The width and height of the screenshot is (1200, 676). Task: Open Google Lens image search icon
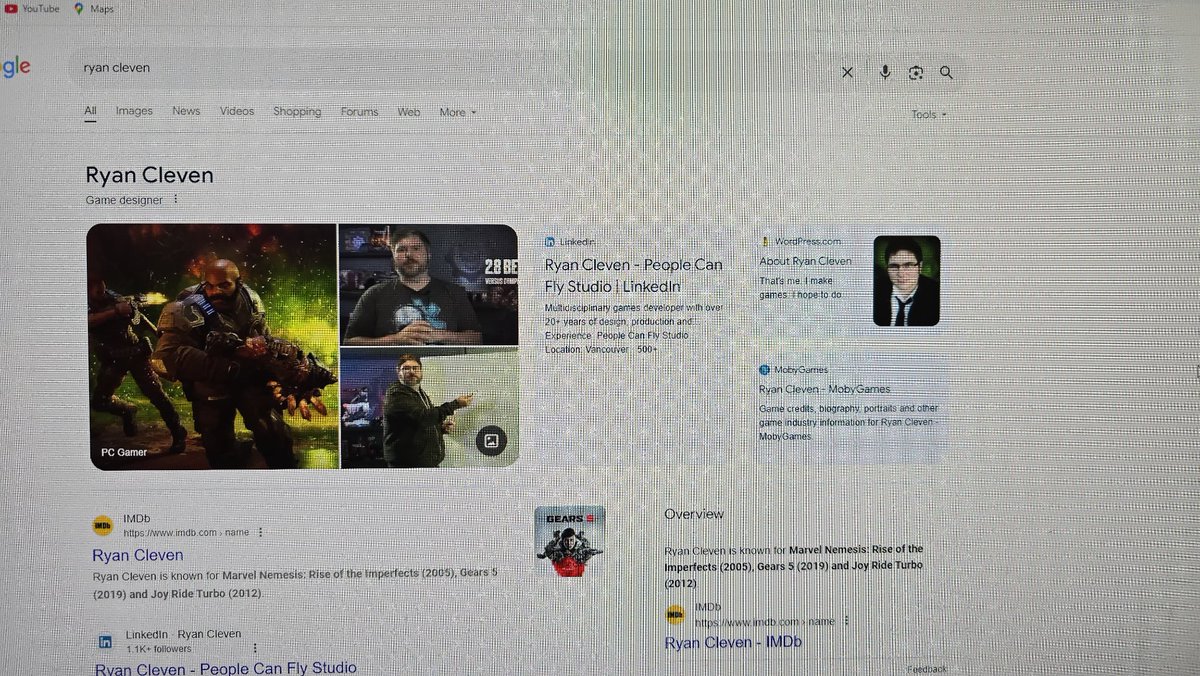915,72
